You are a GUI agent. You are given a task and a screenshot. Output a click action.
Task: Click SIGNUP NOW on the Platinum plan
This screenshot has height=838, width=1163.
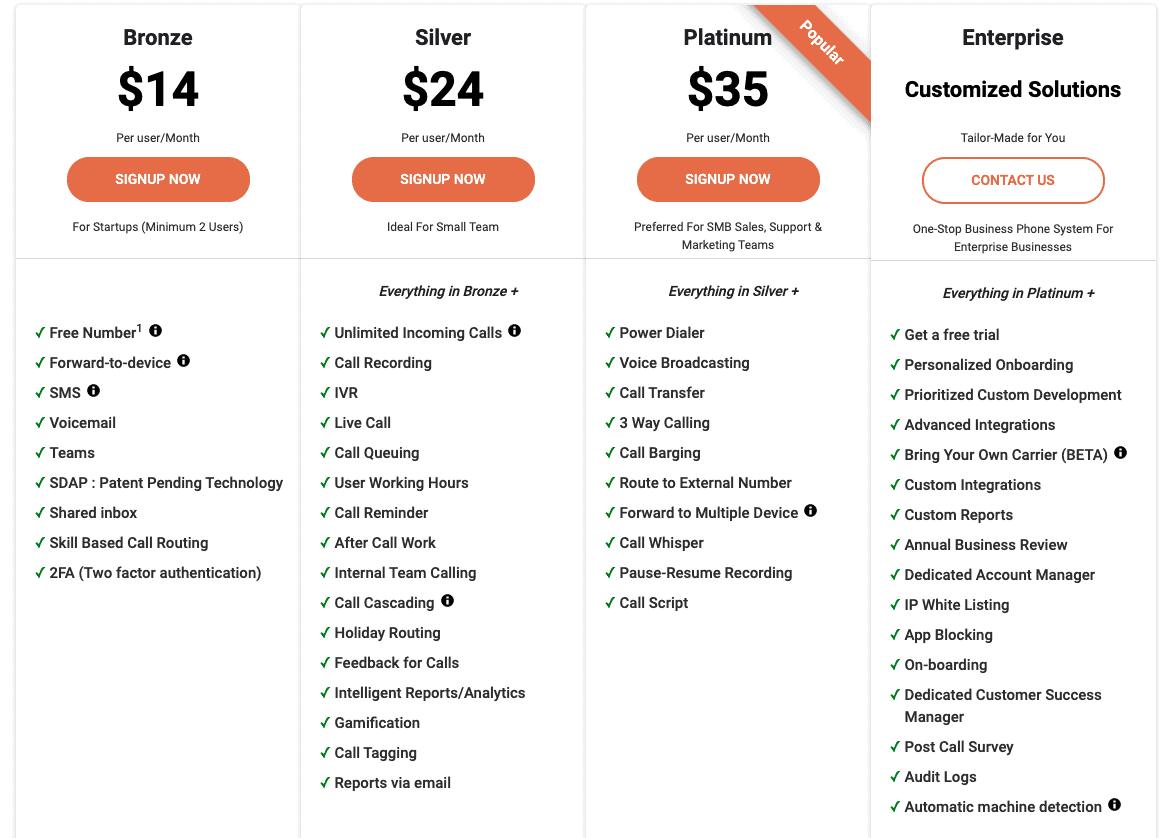pos(728,180)
